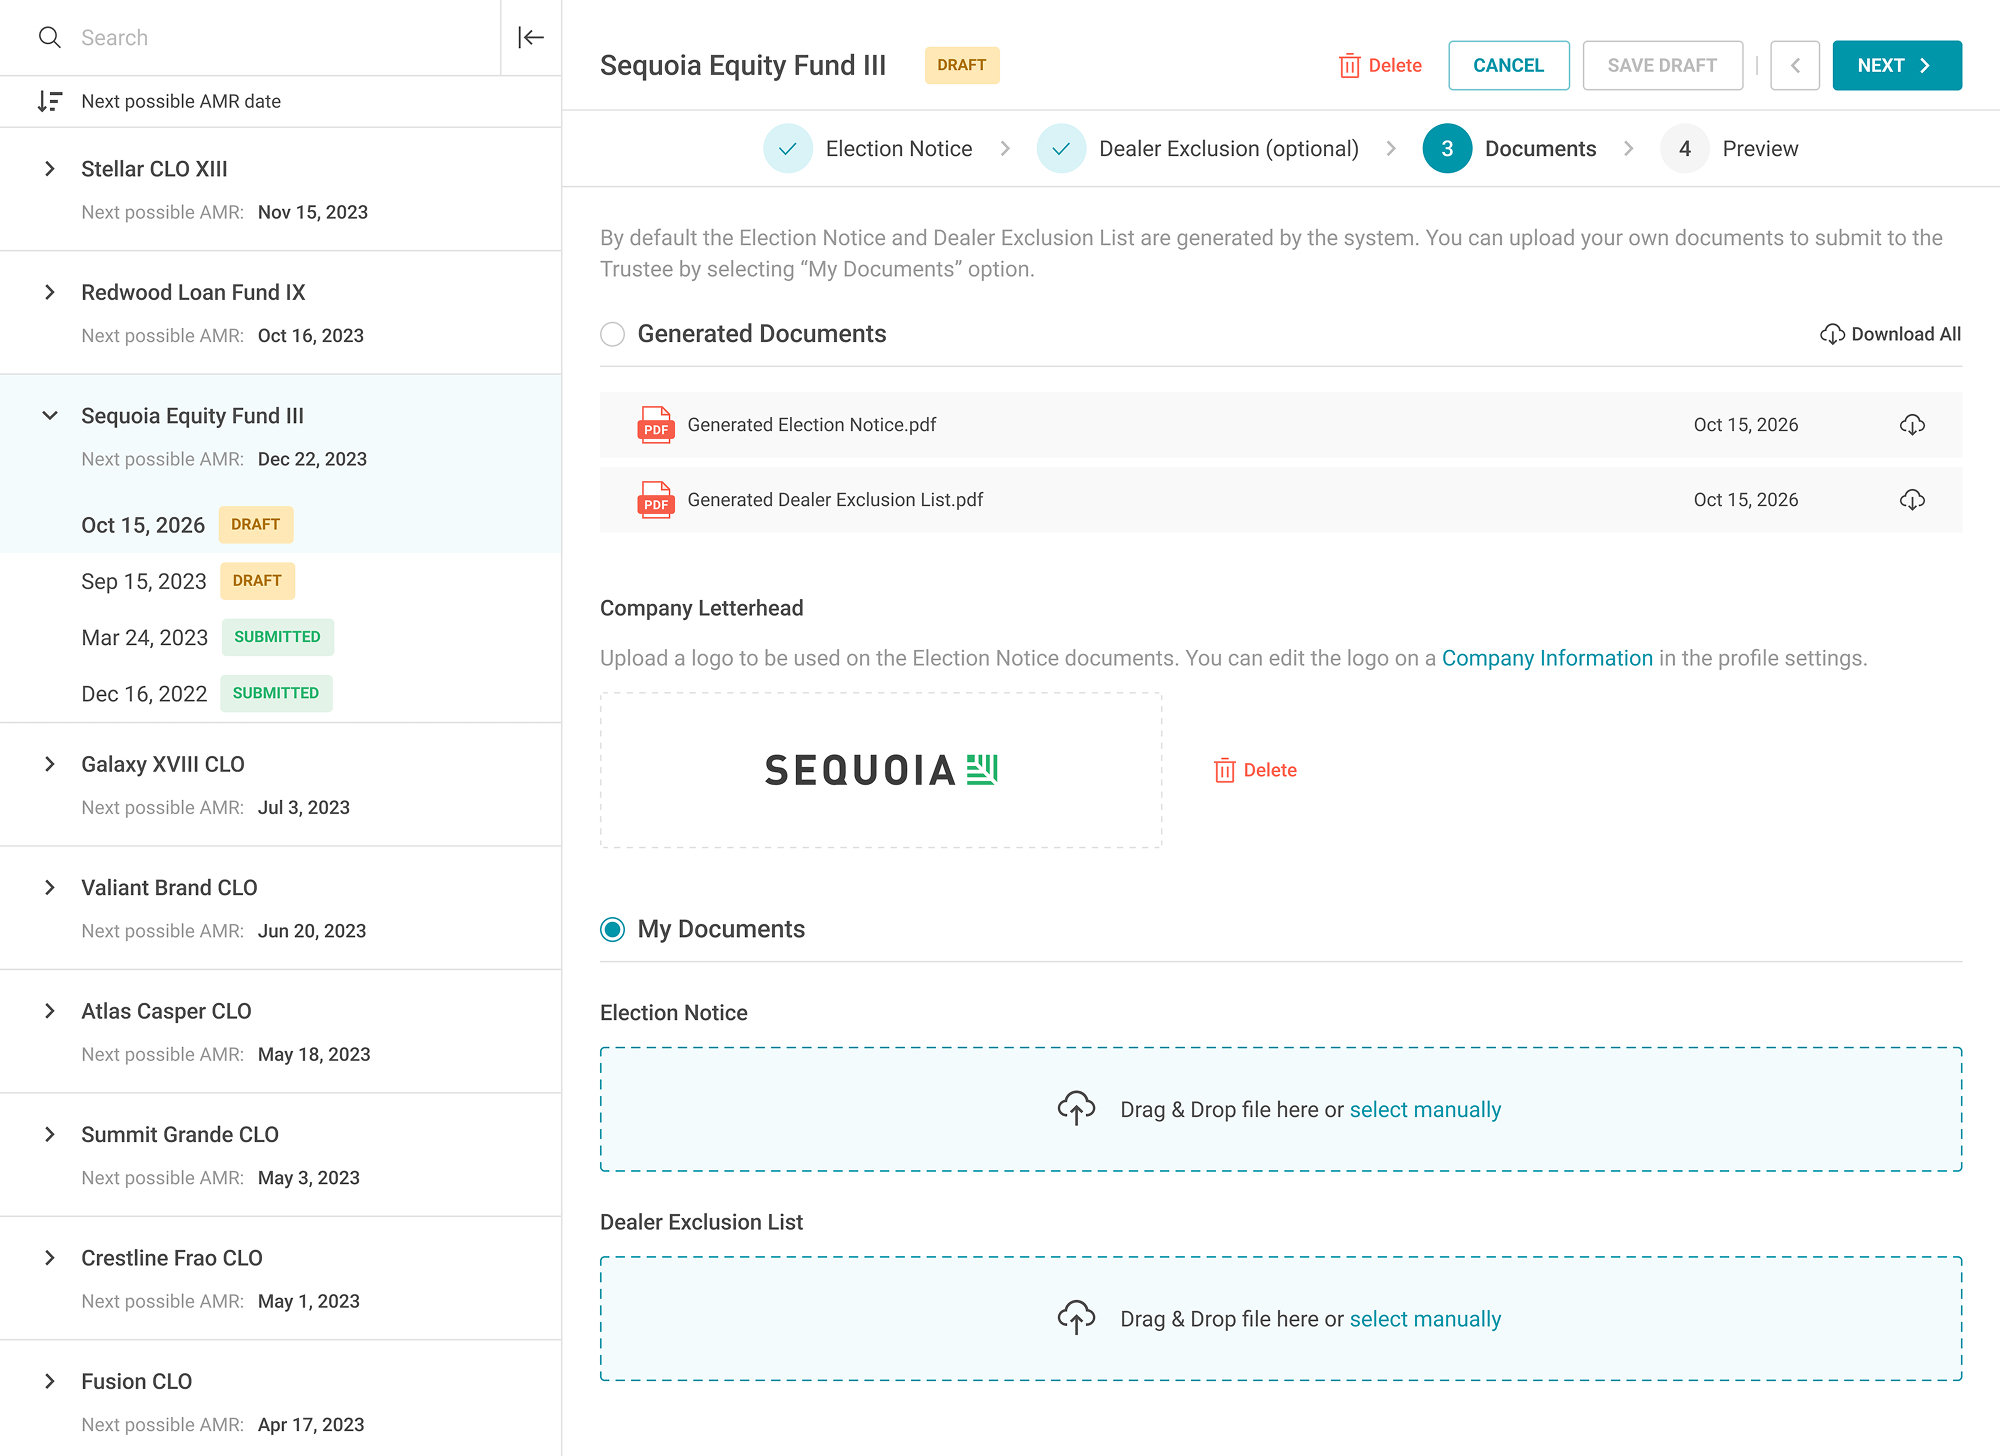The height and width of the screenshot is (1456, 2000).
Task: Expand Summit Grande CLO
Action: point(50,1134)
